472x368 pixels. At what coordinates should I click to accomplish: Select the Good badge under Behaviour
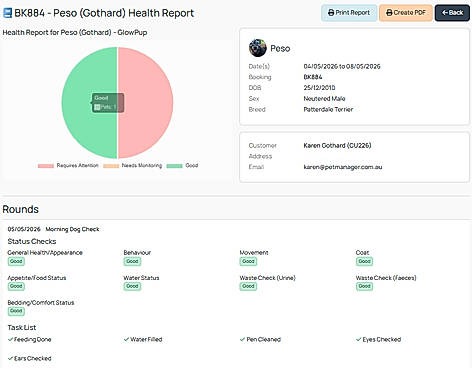point(132,261)
